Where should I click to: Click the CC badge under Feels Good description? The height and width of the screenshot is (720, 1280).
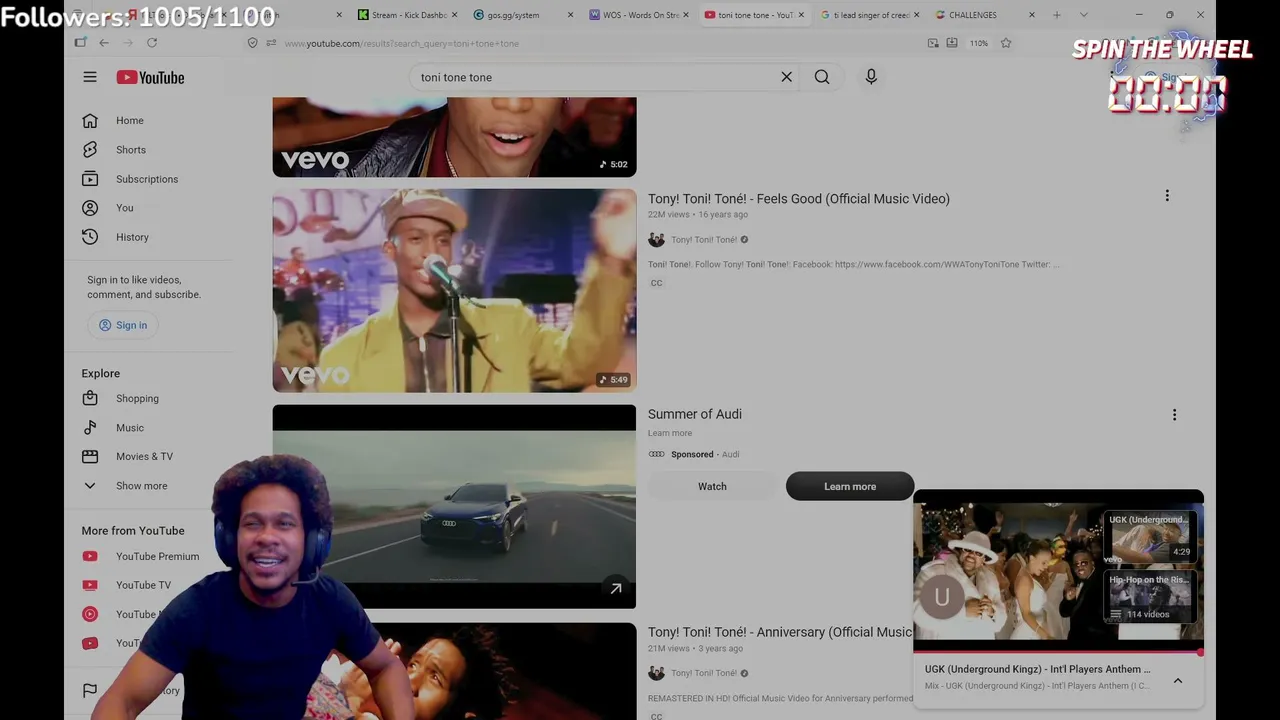(x=656, y=283)
